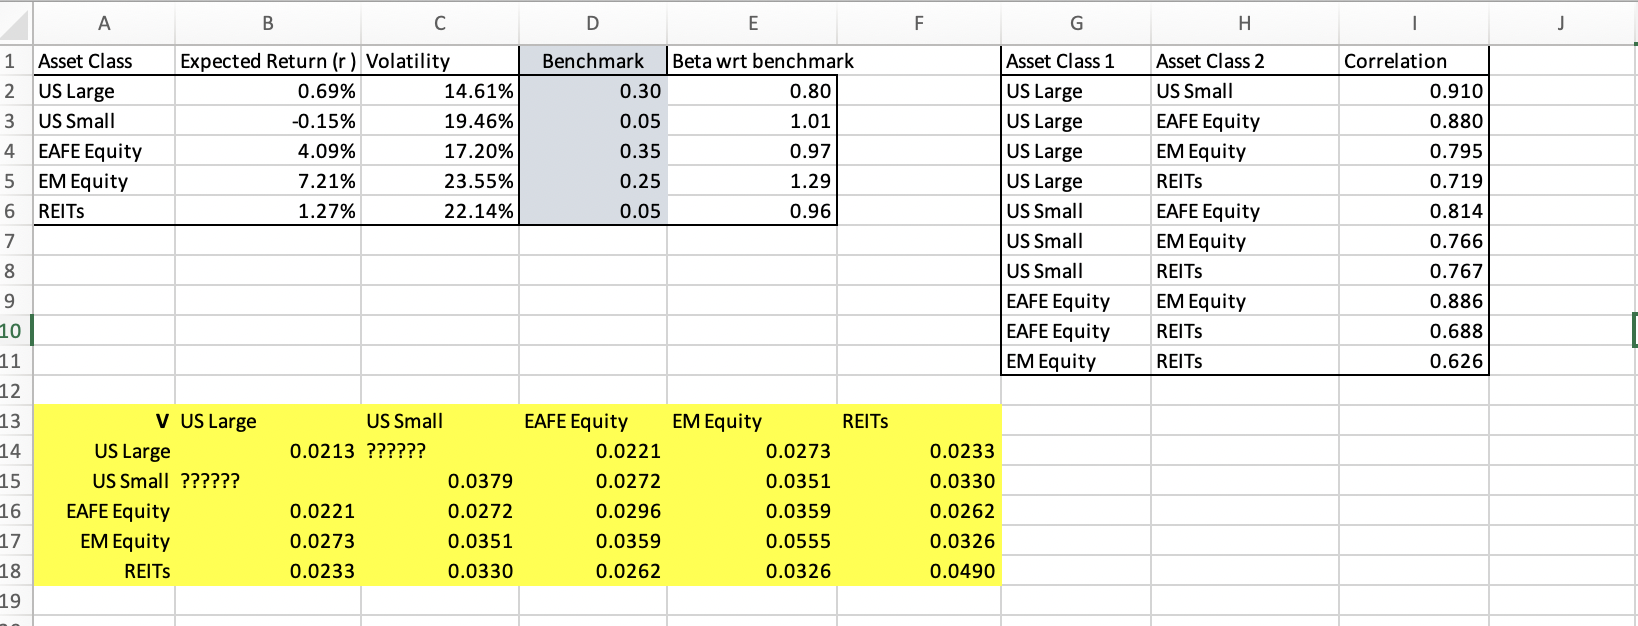Select correlation value 0.910
The width and height of the screenshot is (1638, 626).
pos(1414,91)
